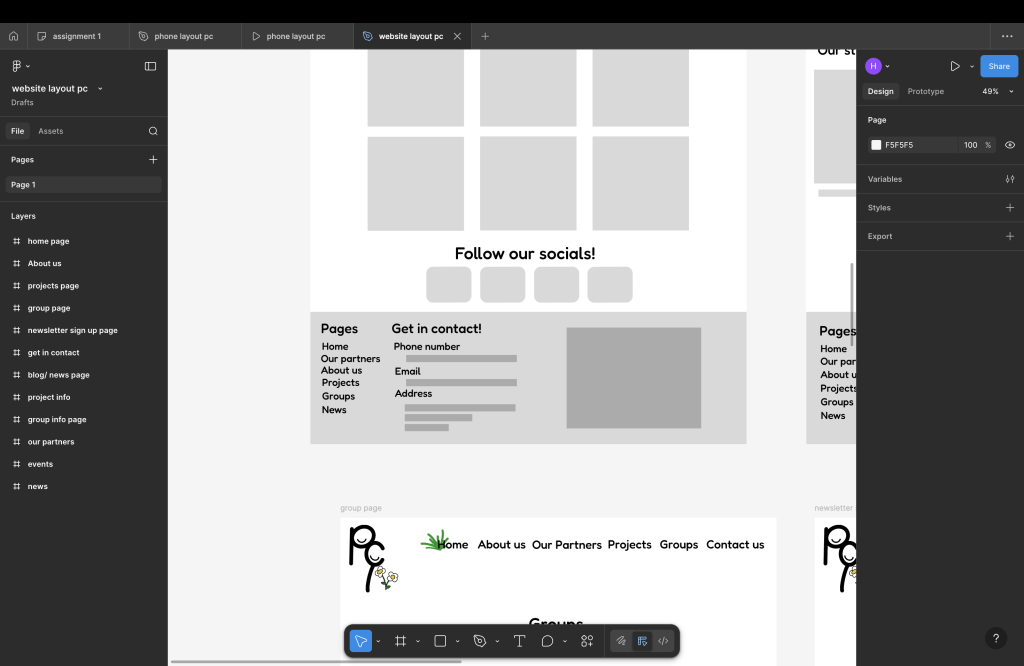Open the Assets tab
This screenshot has width=1024, height=666.
coord(50,131)
